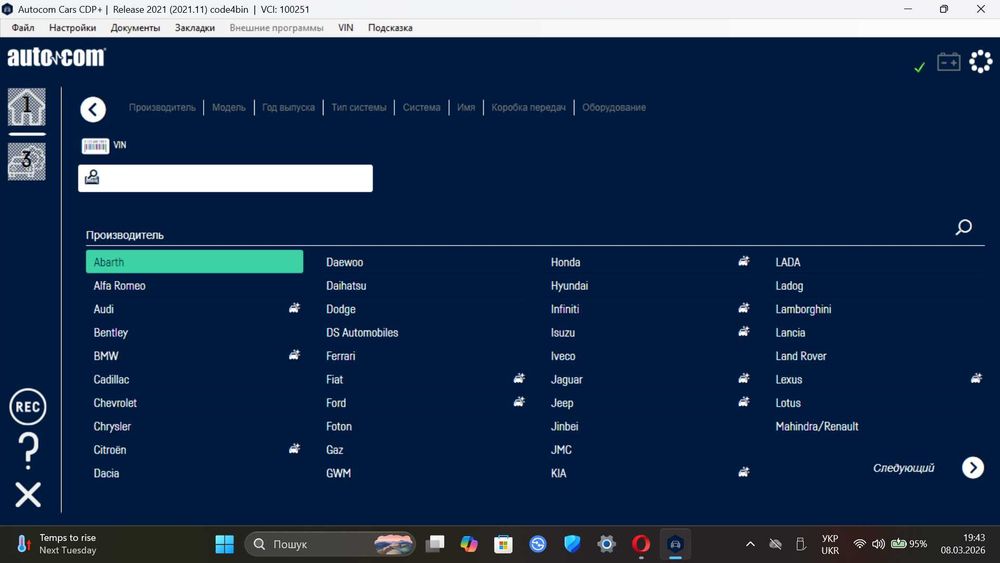The width and height of the screenshot is (1000, 563).
Task: Open Microsoft Store from taskbar
Action: 503,544
